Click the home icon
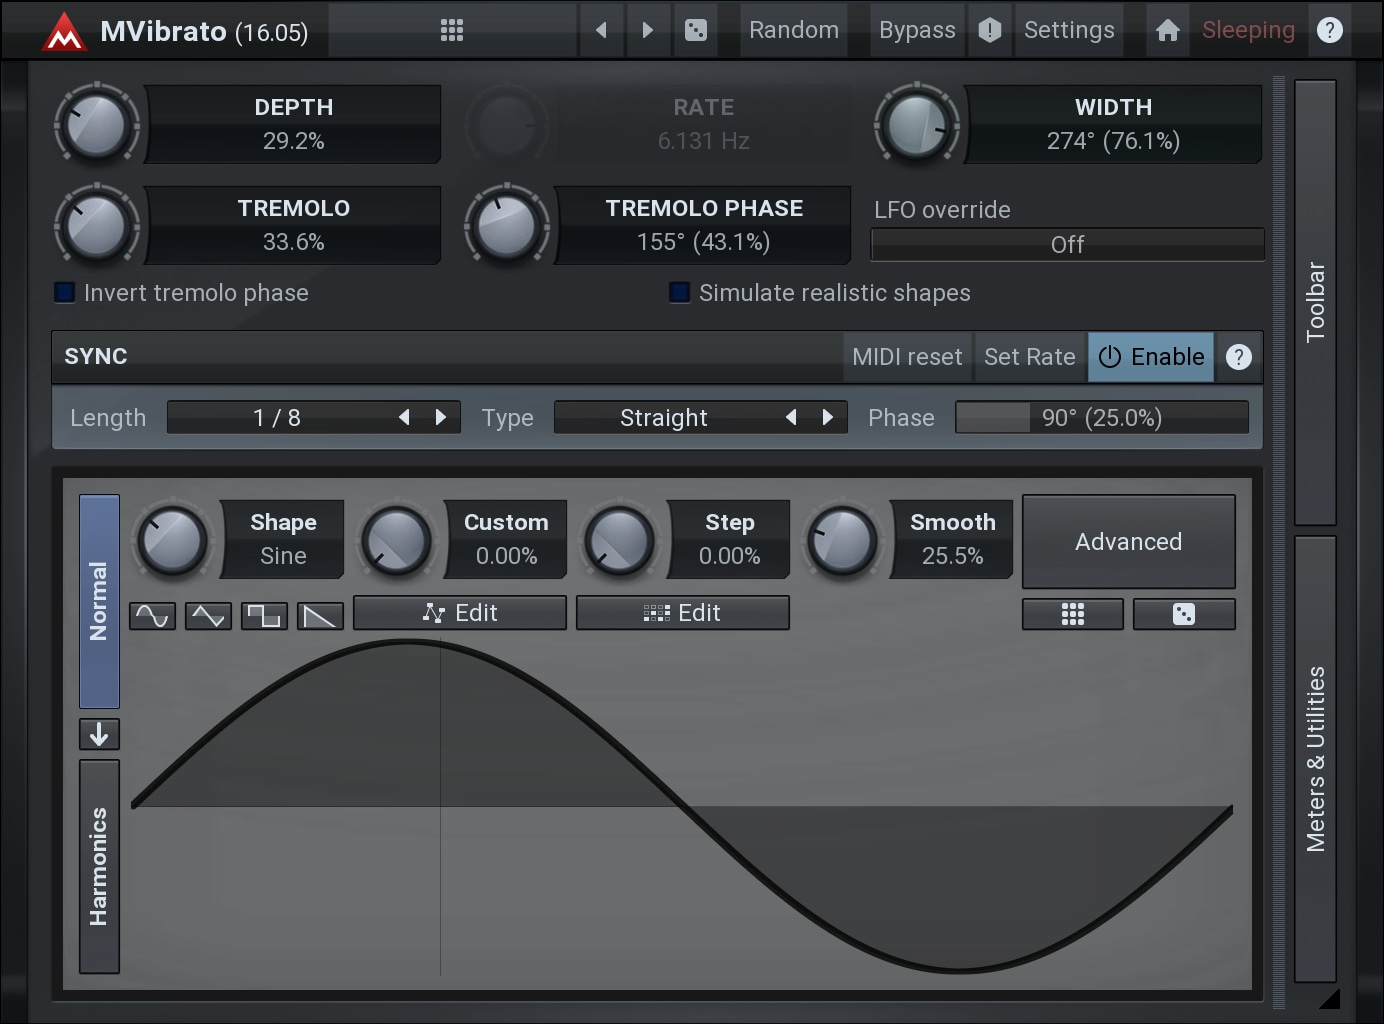1384x1024 pixels. [1167, 30]
